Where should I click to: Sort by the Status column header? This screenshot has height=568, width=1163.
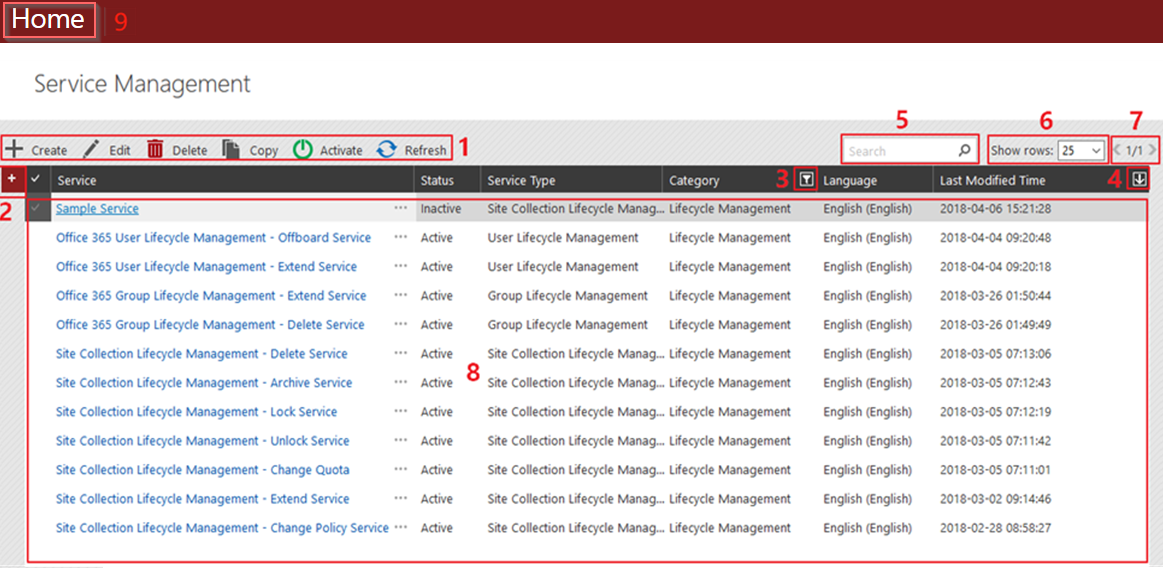pos(437,180)
